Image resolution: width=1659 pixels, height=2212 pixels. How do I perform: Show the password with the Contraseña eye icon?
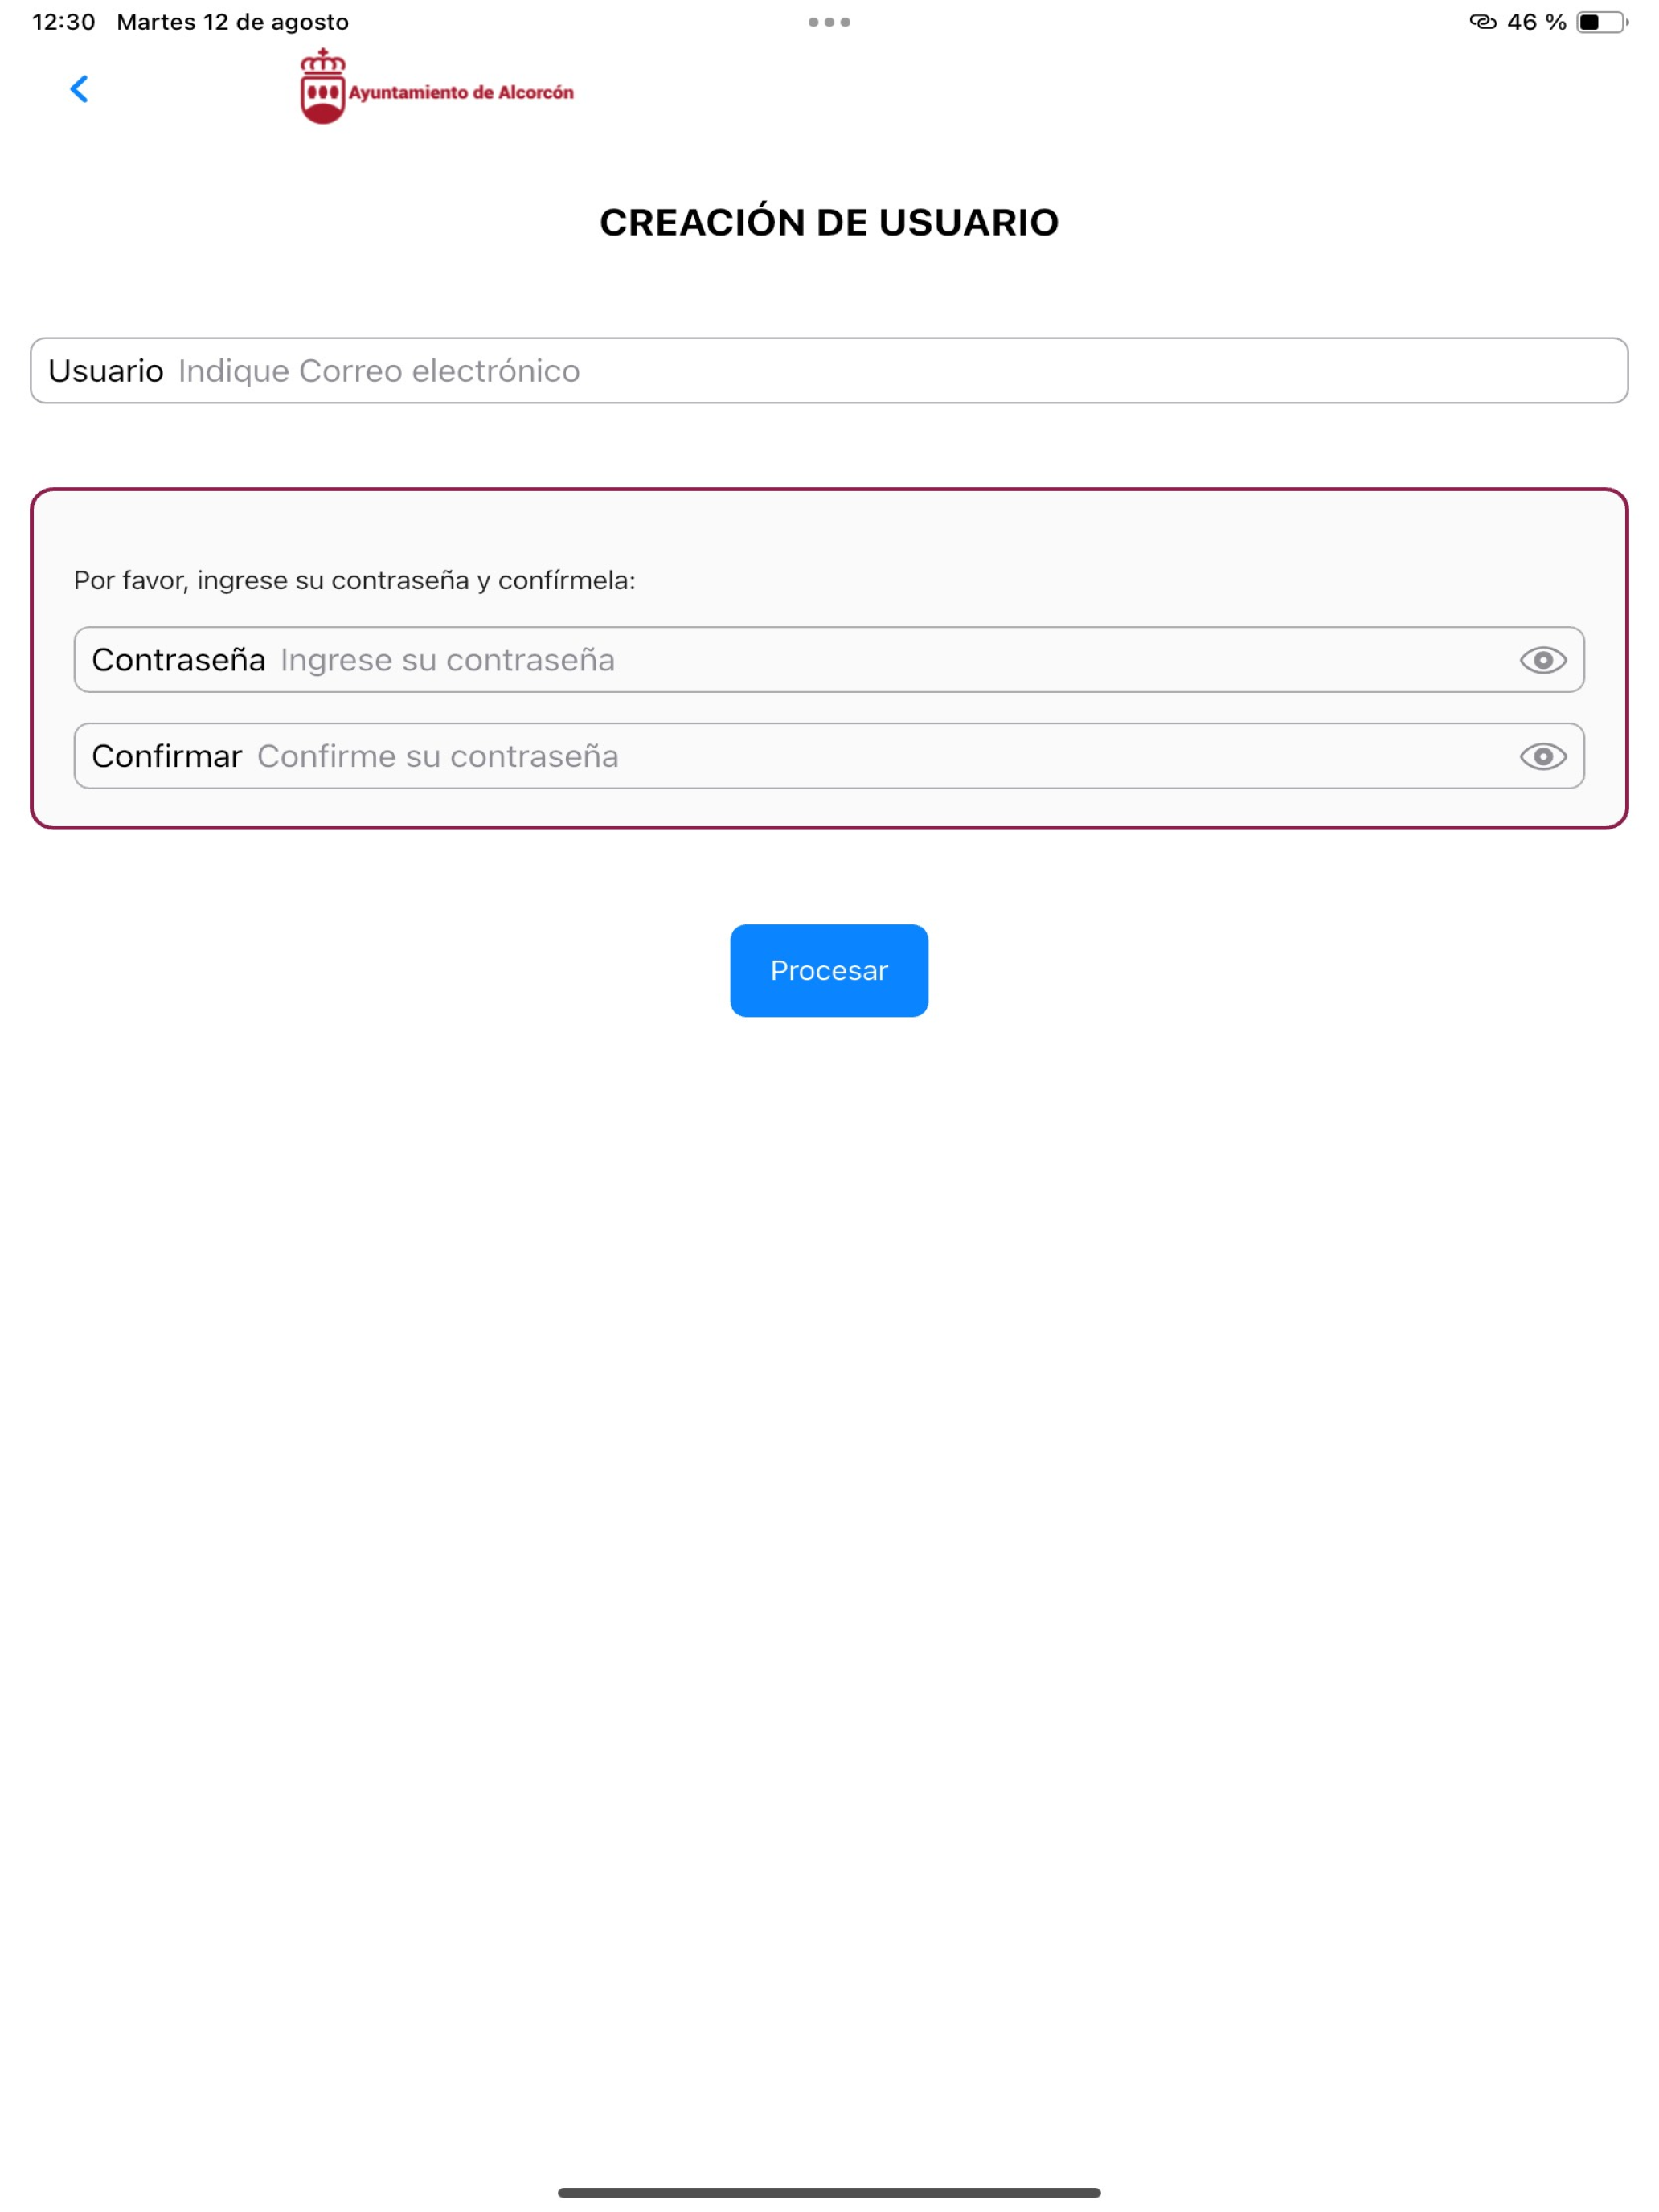pyautogui.click(x=1542, y=660)
